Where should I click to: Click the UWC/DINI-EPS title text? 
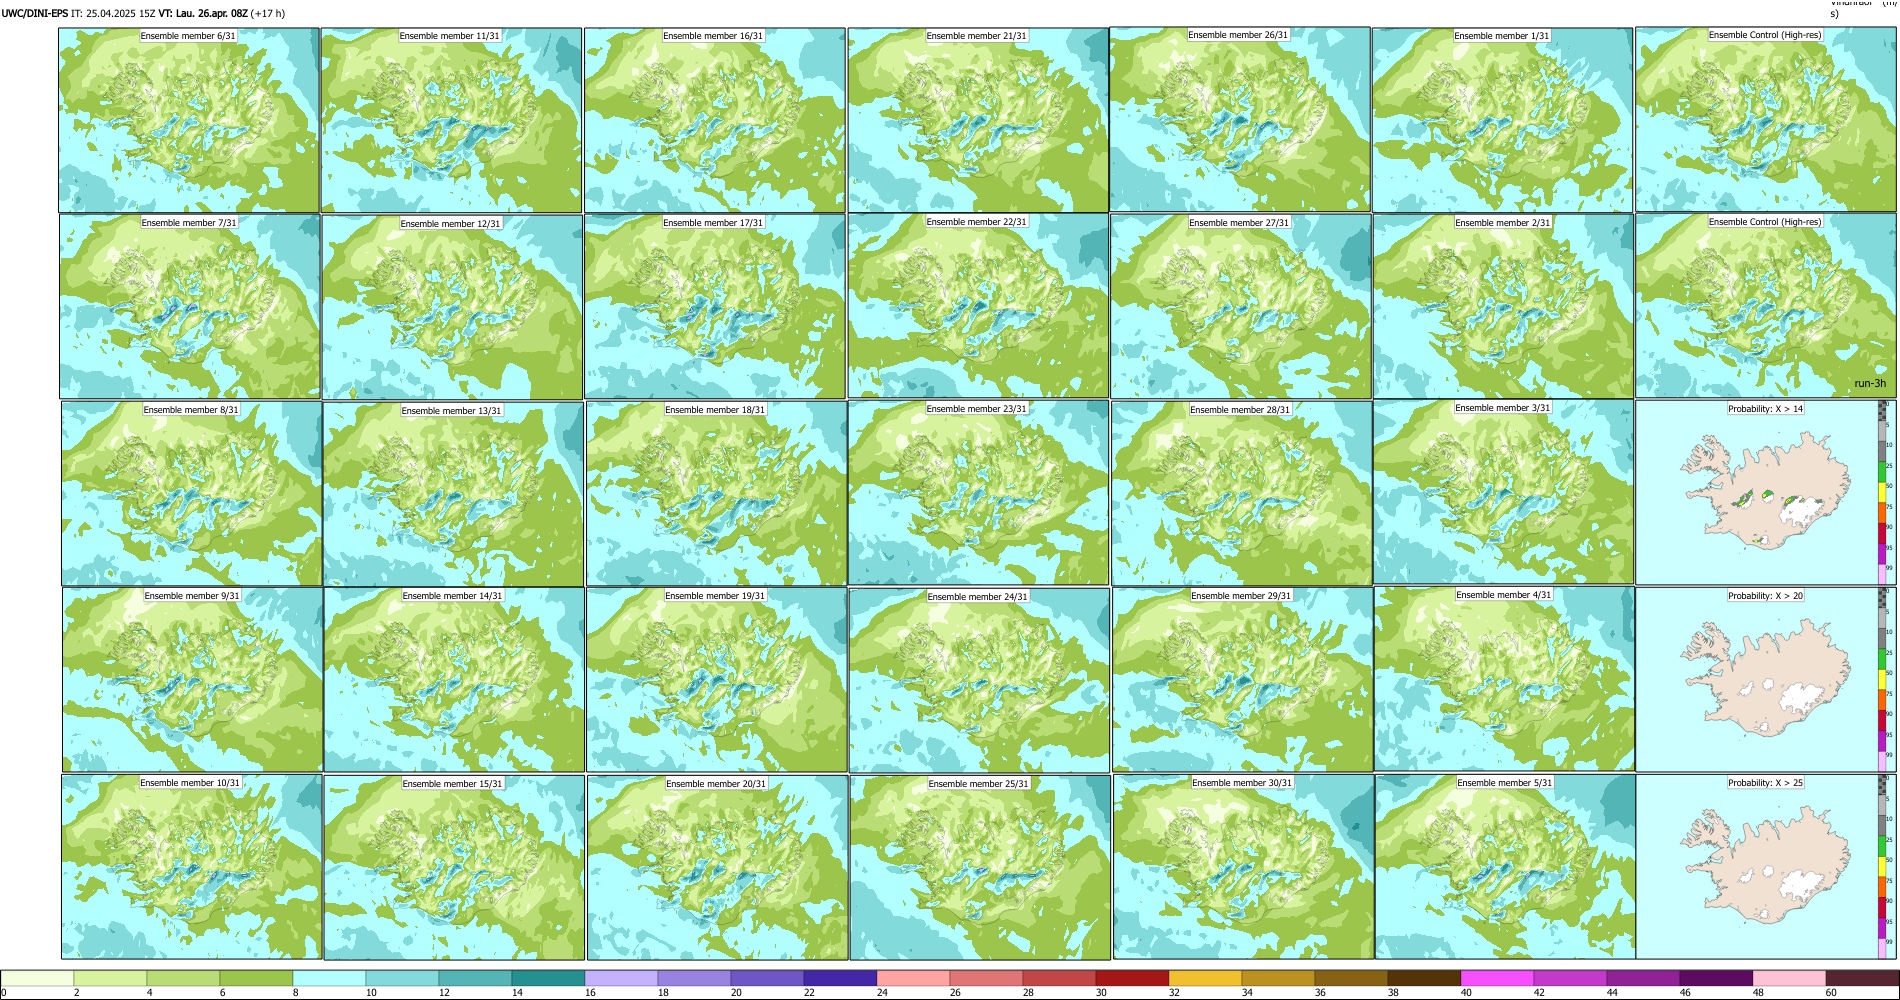[x=35, y=14]
